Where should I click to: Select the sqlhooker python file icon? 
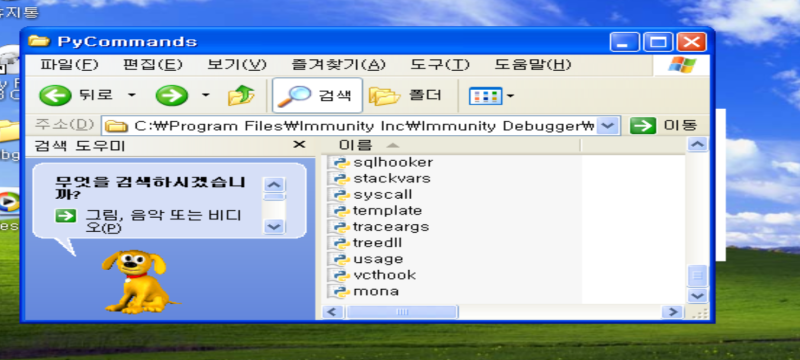point(339,163)
